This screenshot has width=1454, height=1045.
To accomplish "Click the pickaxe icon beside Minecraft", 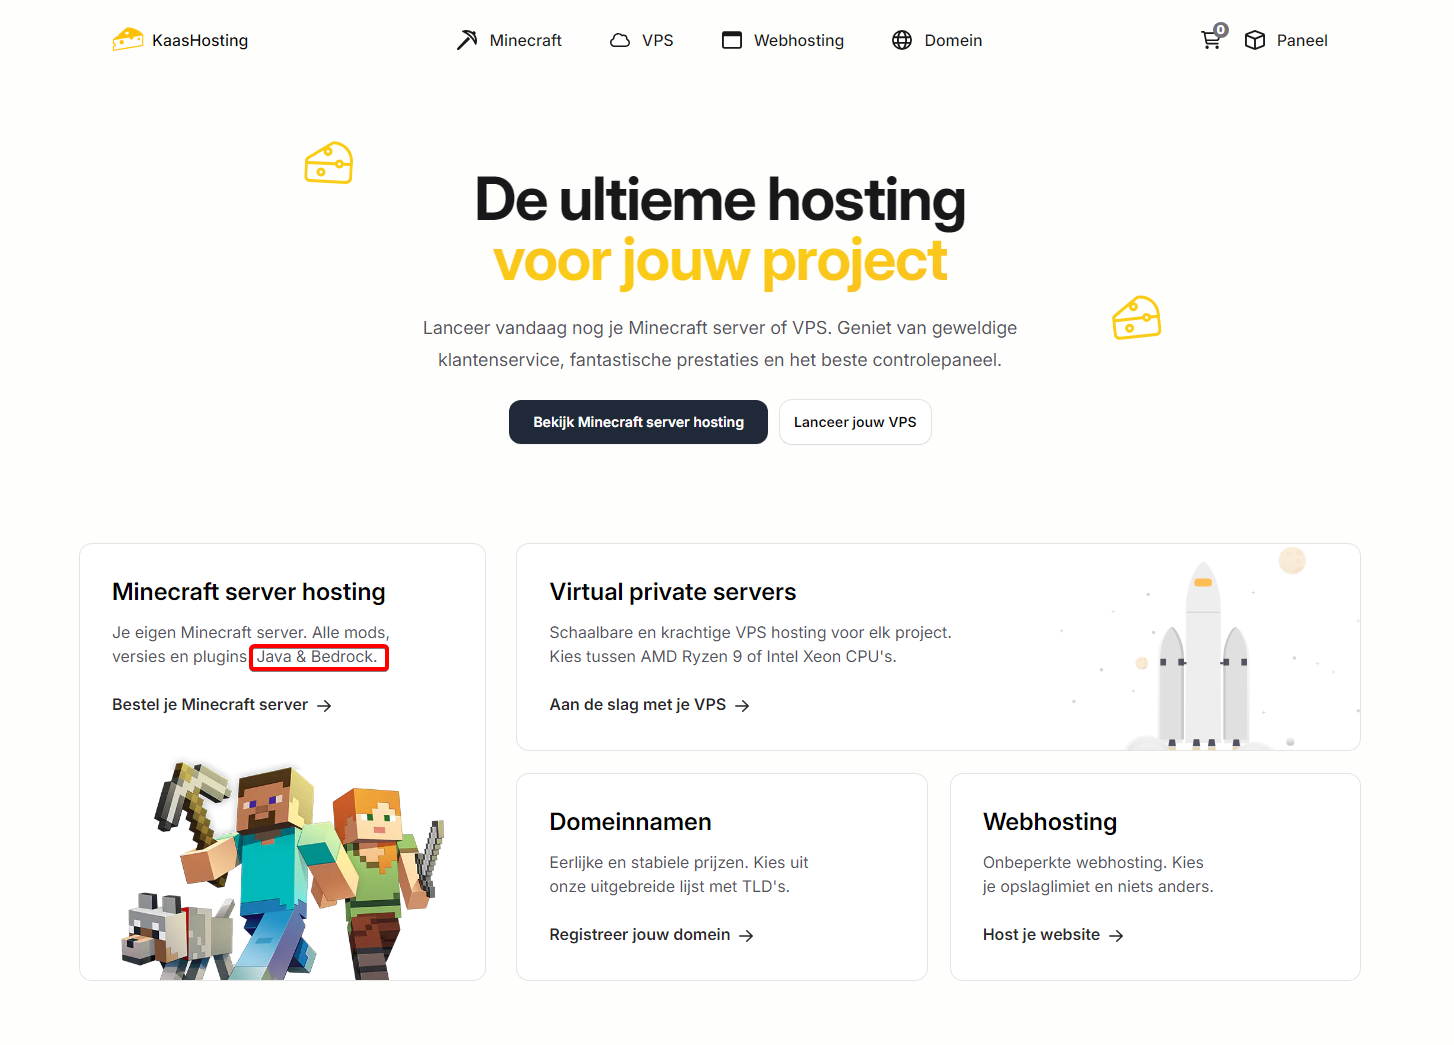I will (x=467, y=40).
